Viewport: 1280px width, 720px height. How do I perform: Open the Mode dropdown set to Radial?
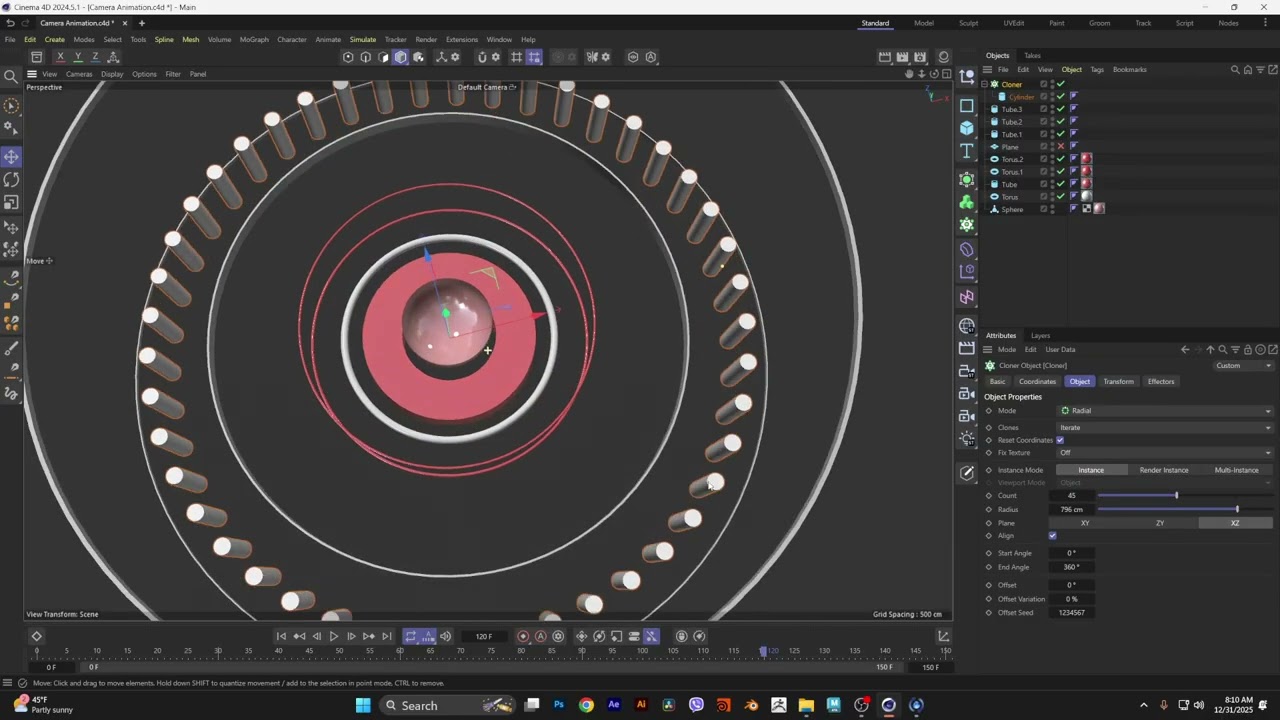point(1165,411)
